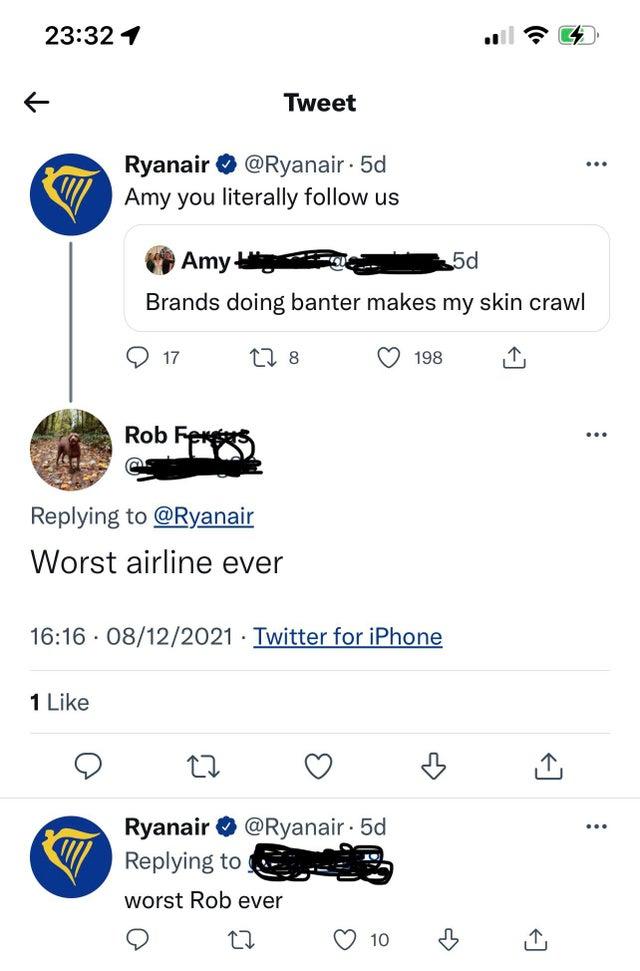Open the 'Twitter for iPhone' source link
640x971 pixels.
(x=347, y=637)
